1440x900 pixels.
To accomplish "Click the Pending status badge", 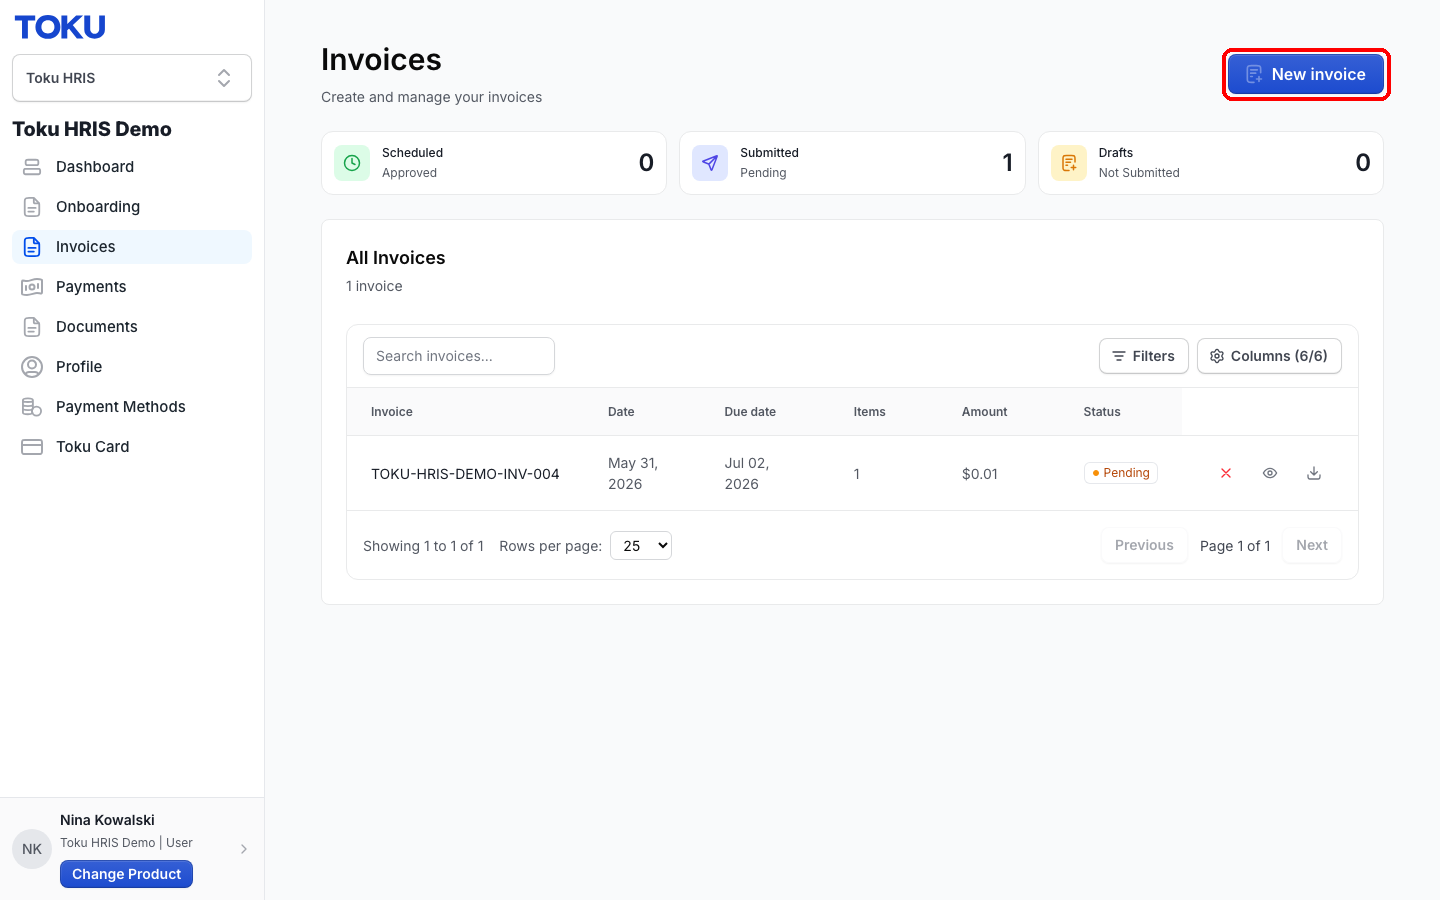I will [1121, 473].
